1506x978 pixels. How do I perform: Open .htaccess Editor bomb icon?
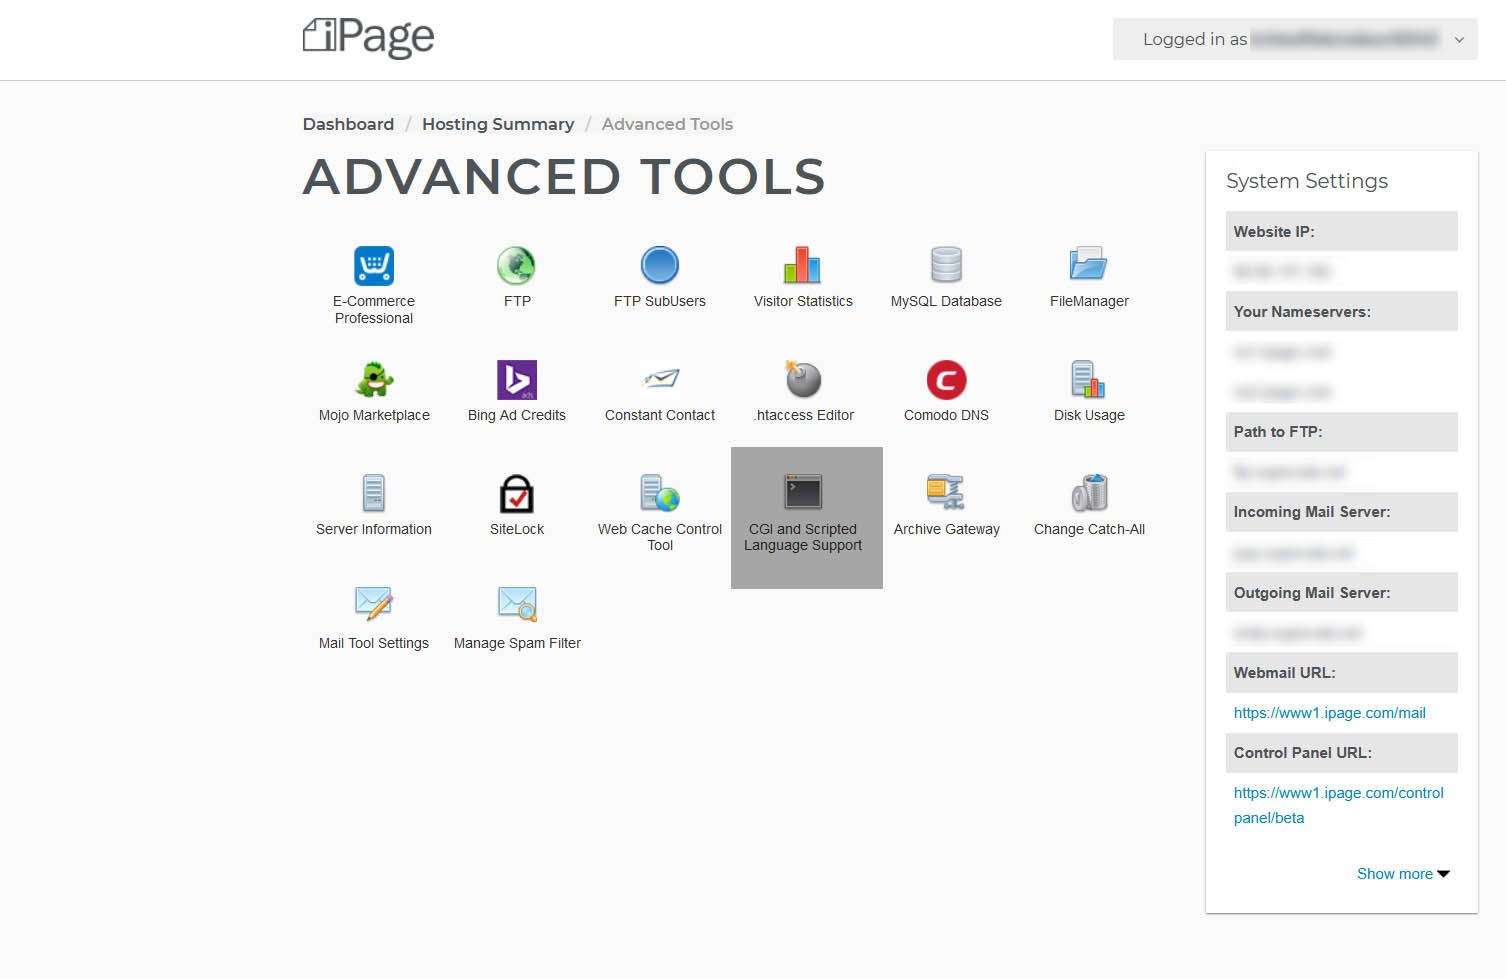pos(803,379)
